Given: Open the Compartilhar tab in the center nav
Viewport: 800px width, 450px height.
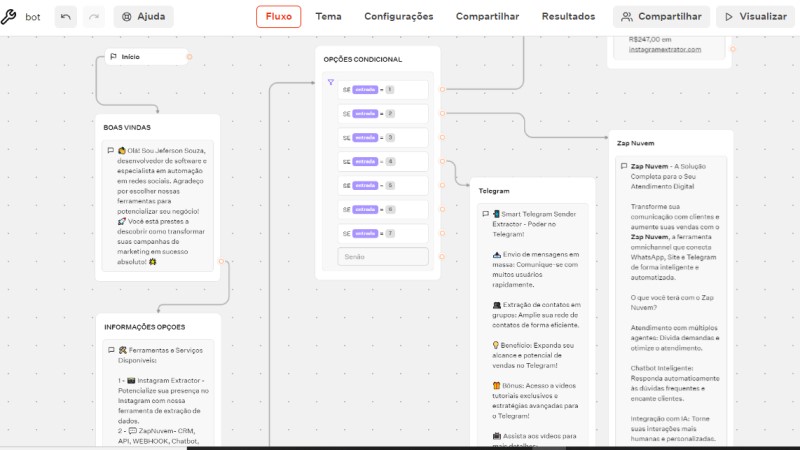Looking at the screenshot, I should click(x=487, y=16).
